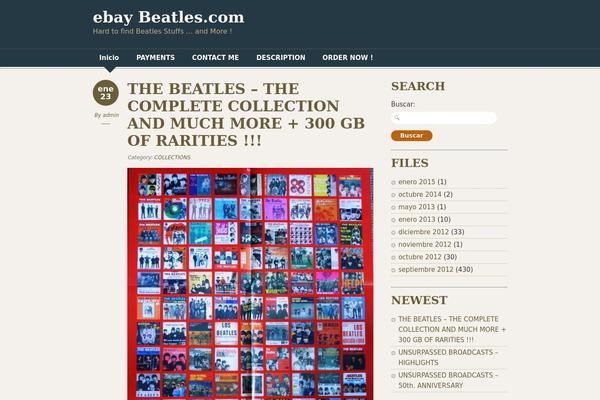Click the Beatles record covers poster image
Image resolution: width=600 pixels, height=400 pixels.
coord(250,284)
